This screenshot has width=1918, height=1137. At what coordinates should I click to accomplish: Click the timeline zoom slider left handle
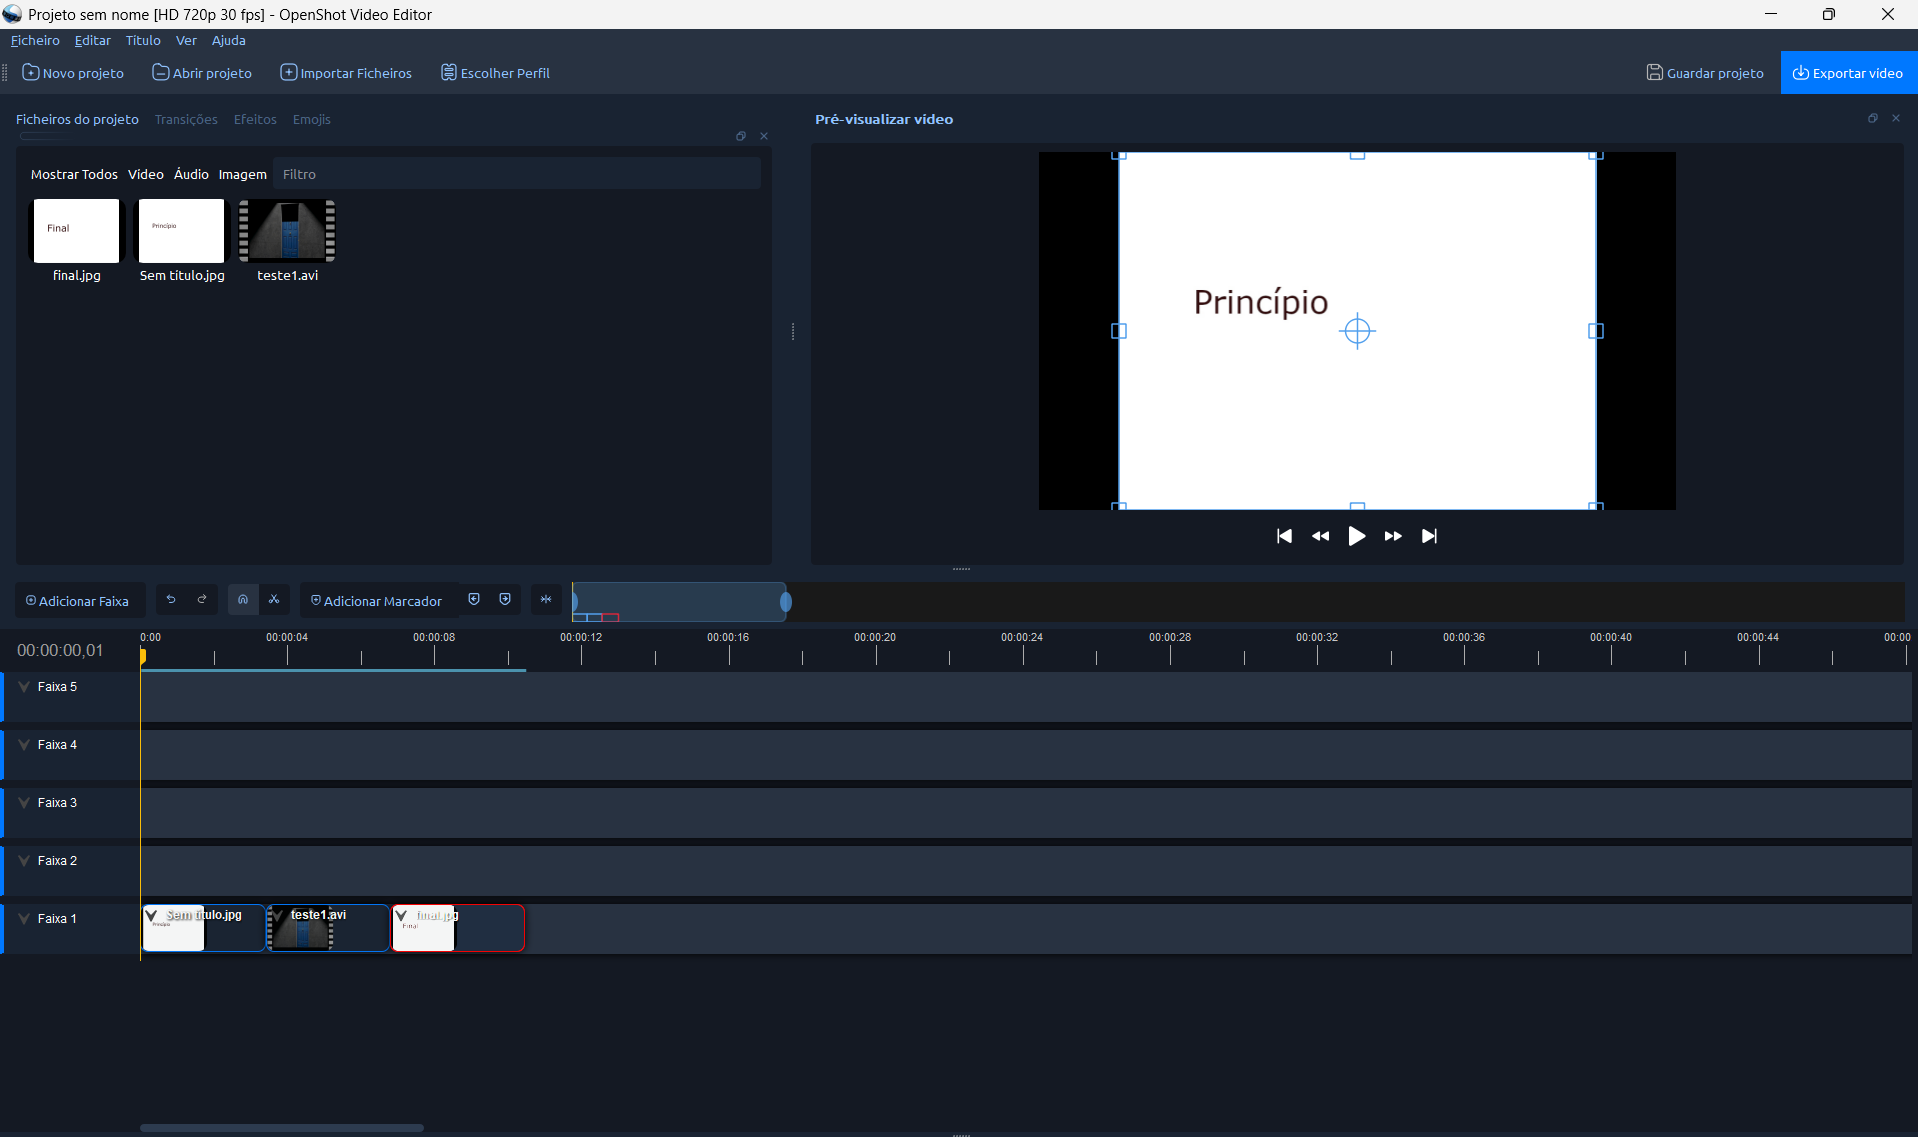pos(574,601)
